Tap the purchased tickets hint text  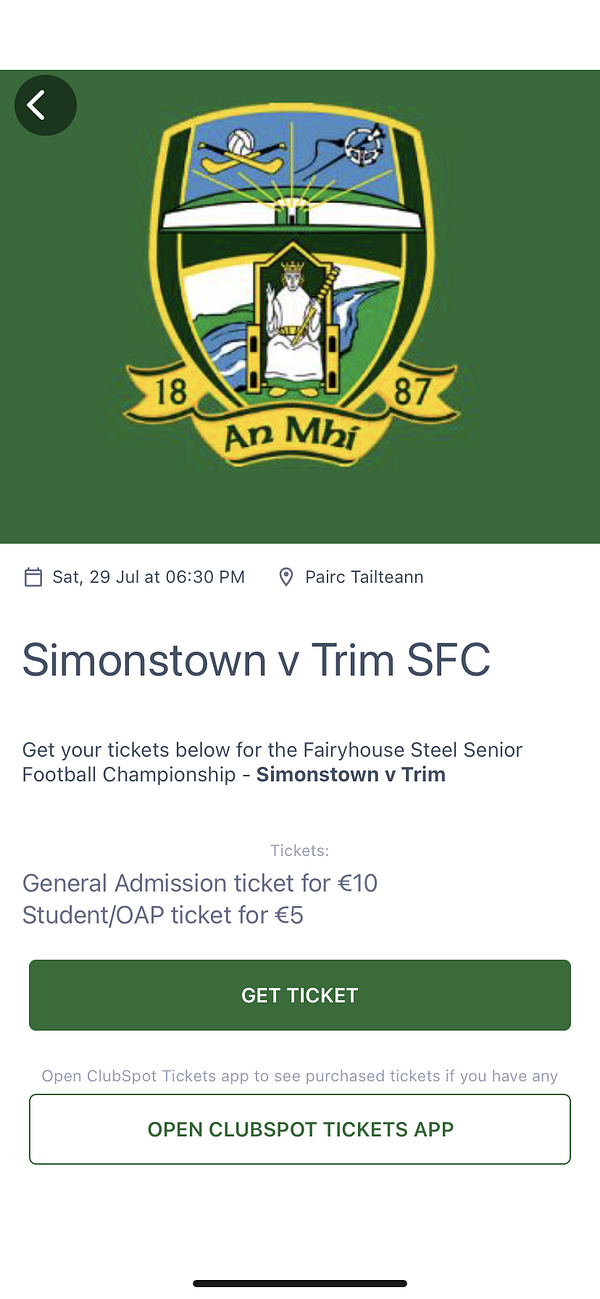tap(300, 1076)
